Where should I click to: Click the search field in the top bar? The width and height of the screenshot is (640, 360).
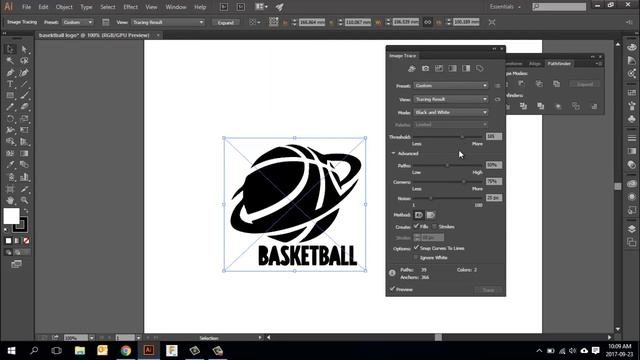559,7
